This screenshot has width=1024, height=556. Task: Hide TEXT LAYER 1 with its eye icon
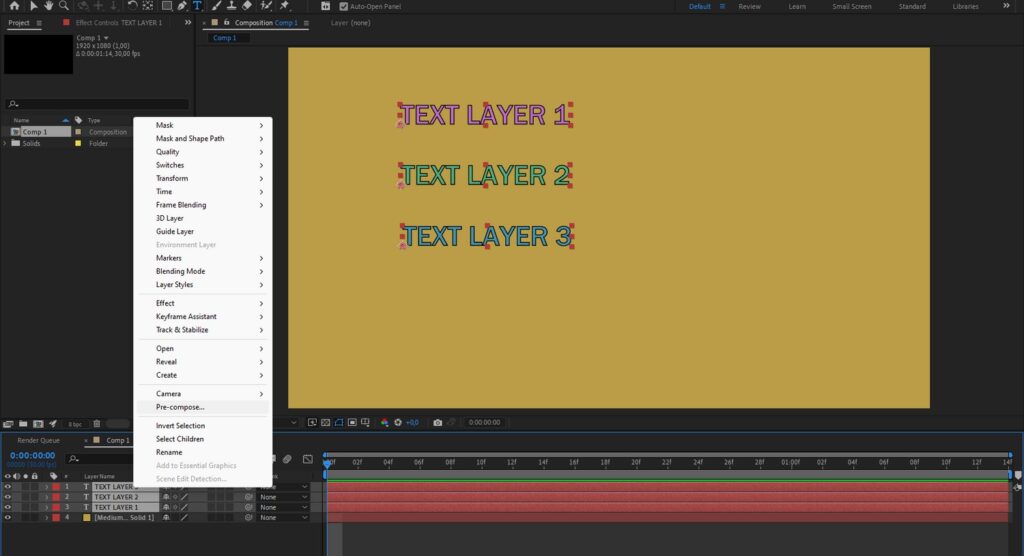[8, 507]
